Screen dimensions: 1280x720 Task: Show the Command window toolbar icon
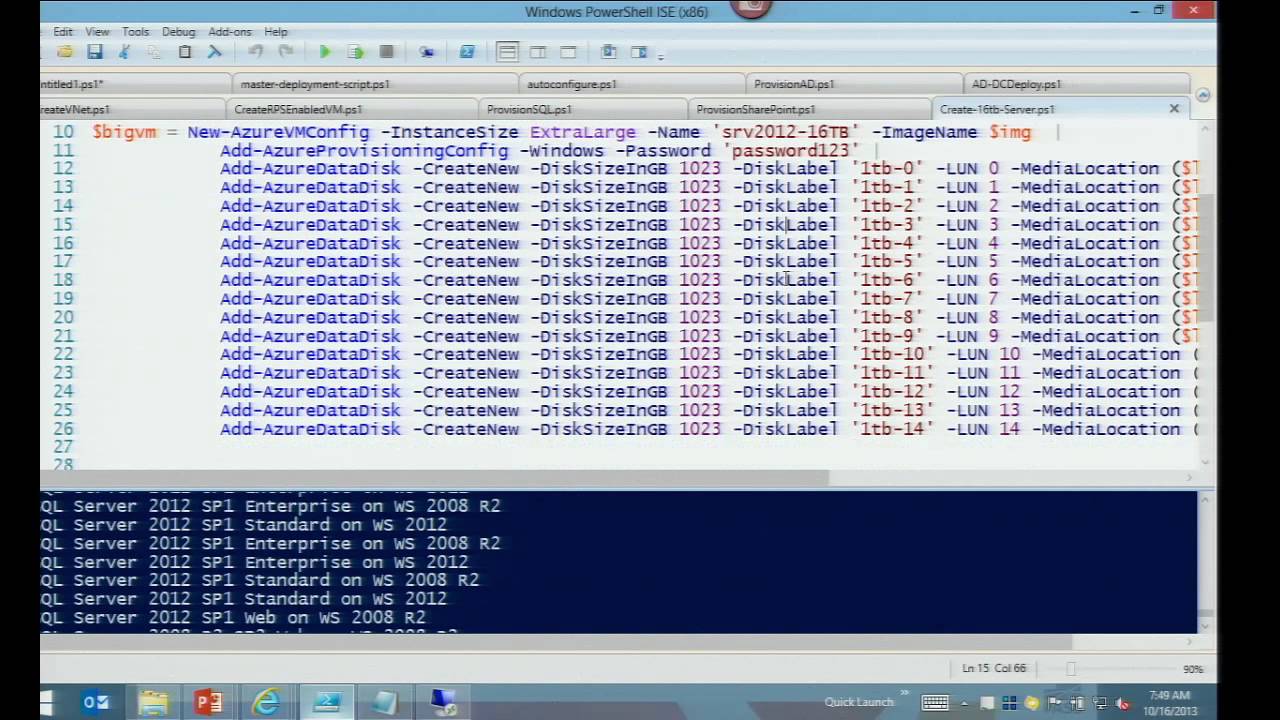pyautogui.click(x=608, y=52)
